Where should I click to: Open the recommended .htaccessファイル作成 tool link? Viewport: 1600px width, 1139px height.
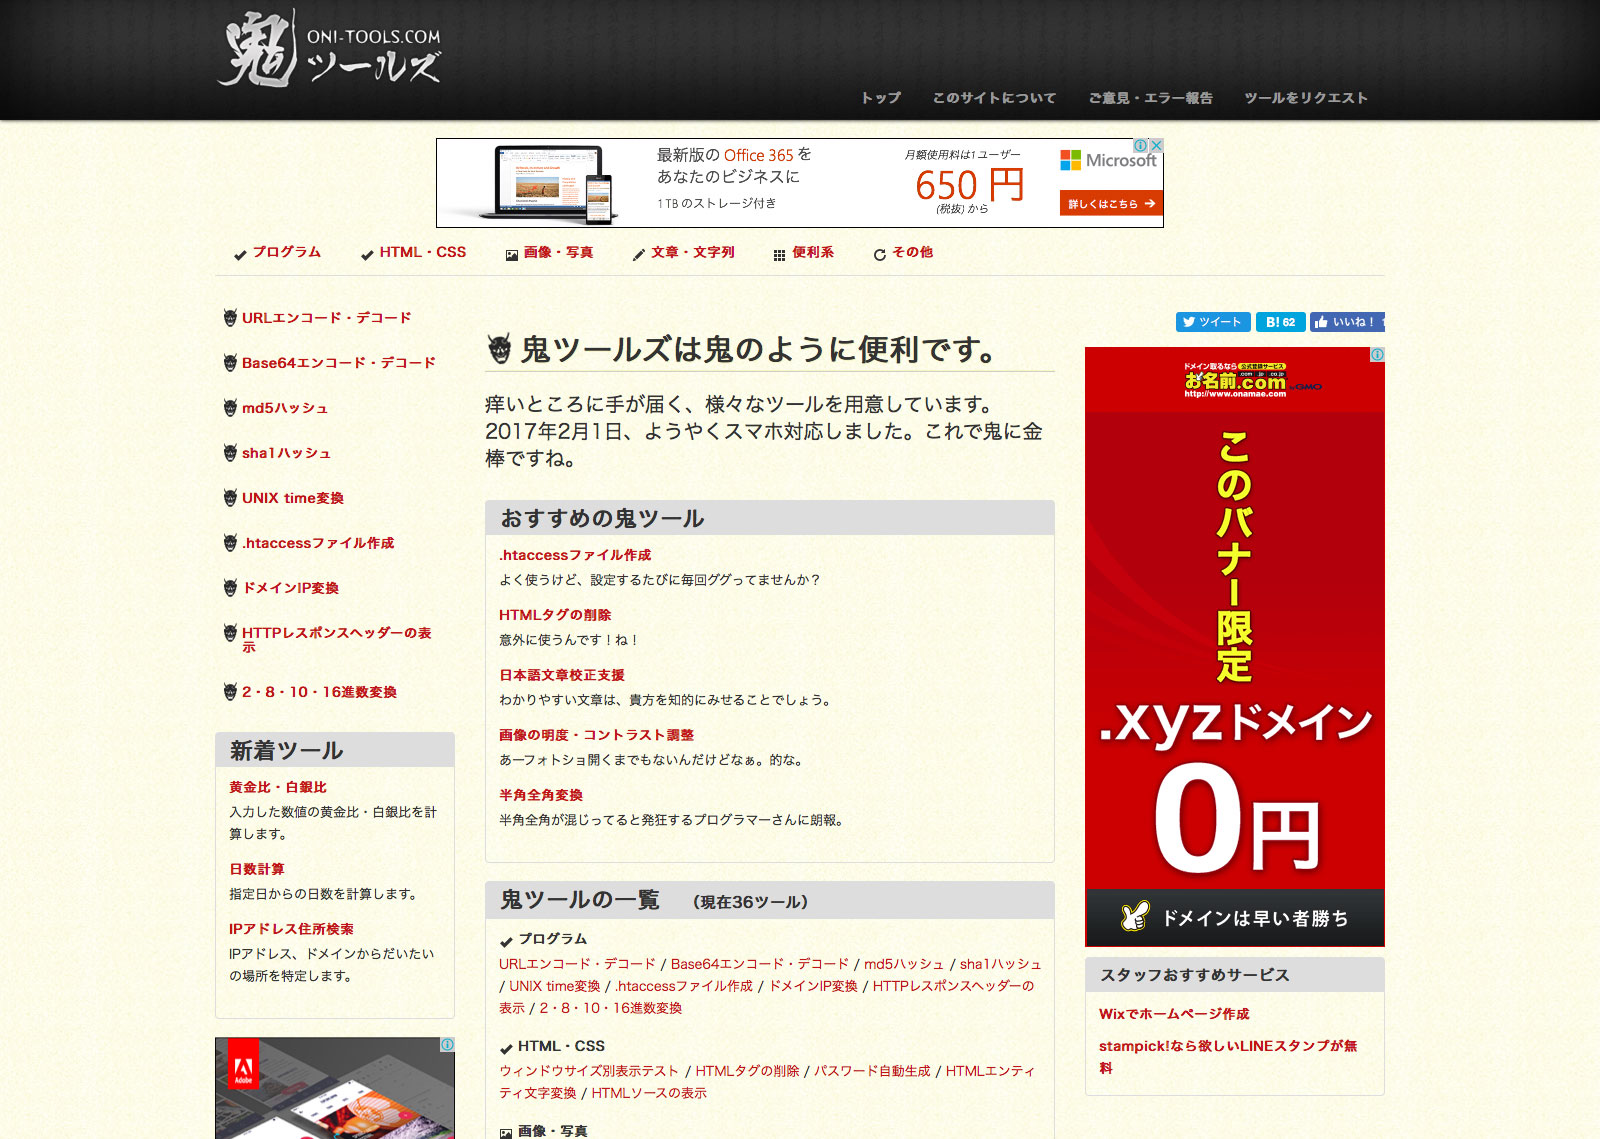click(x=575, y=555)
